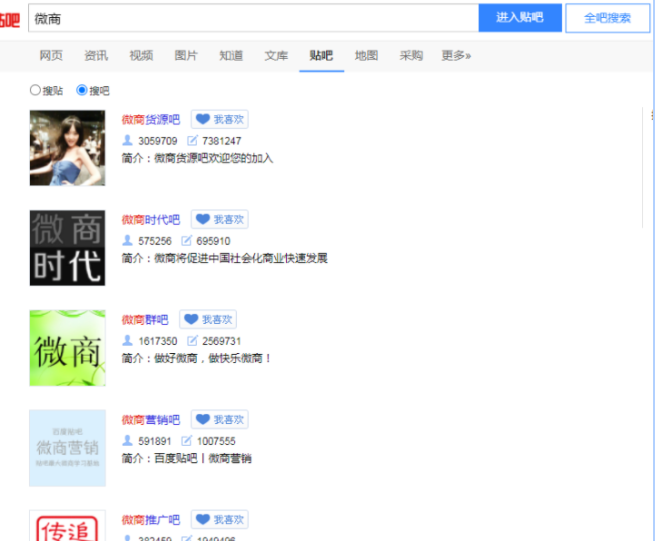Open the 文库 tab

(276, 56)
